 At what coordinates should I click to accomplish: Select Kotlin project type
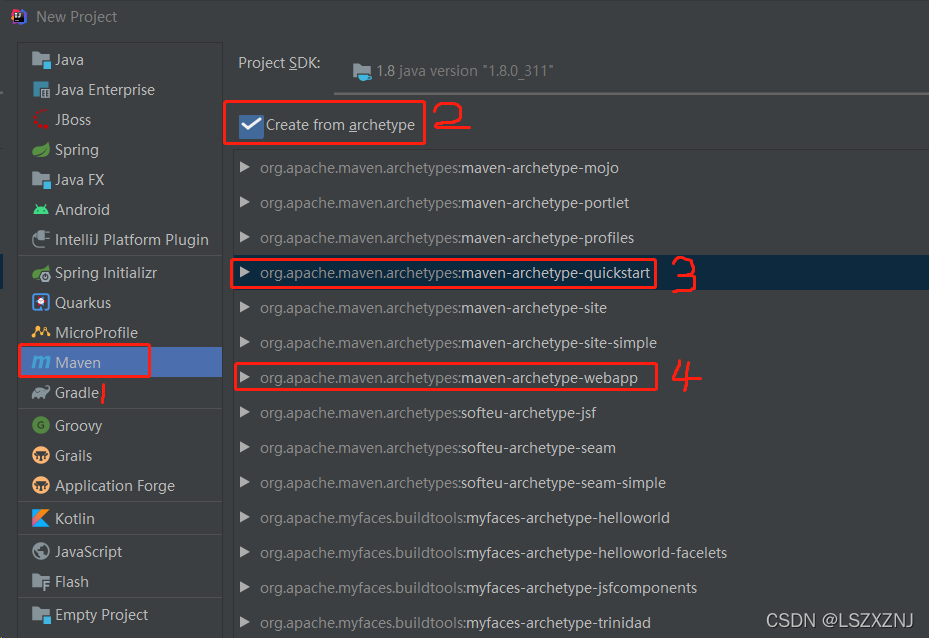pos(120,518)
